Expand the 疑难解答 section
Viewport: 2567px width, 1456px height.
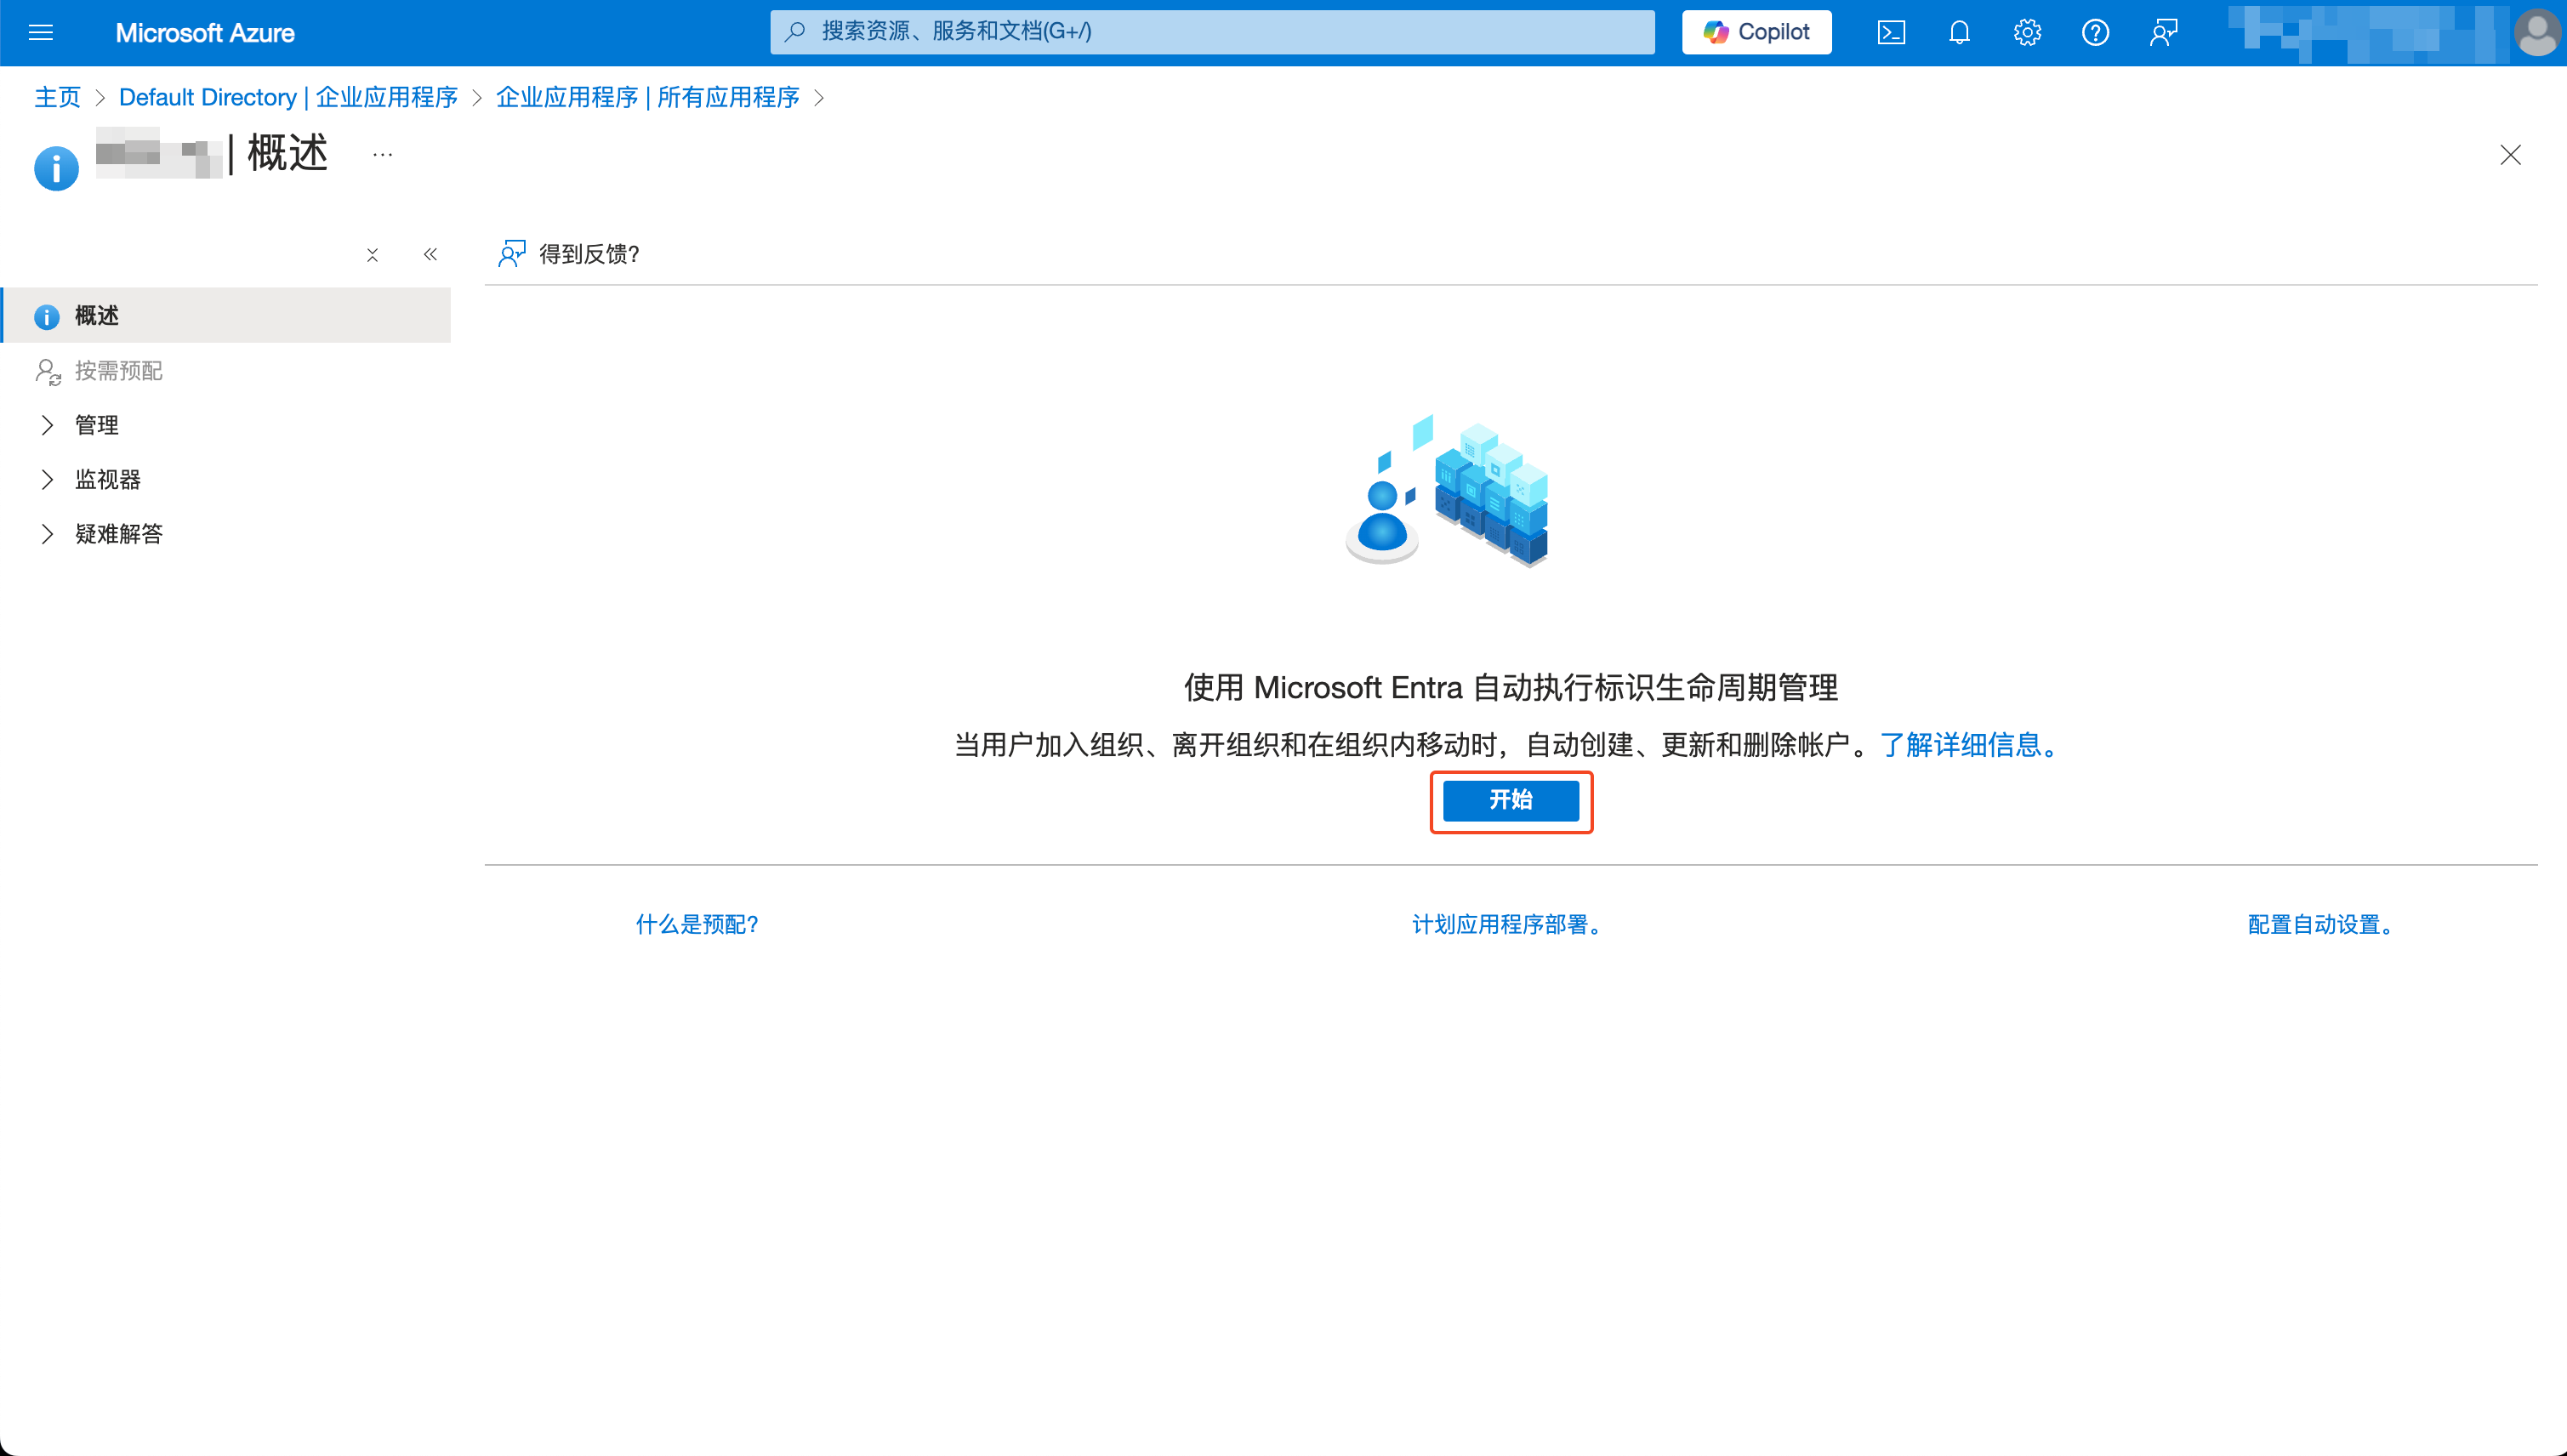tap(119, 533)
